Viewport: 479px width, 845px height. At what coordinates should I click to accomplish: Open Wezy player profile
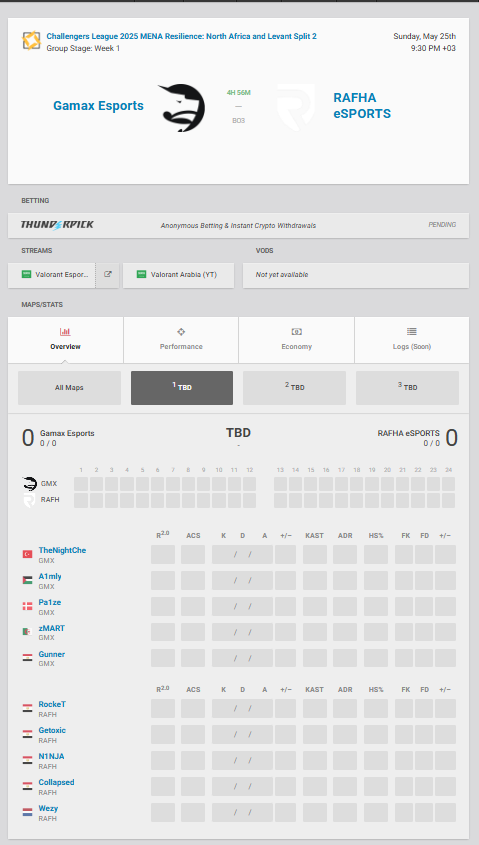pyautogui.click(x=48, y=808)
